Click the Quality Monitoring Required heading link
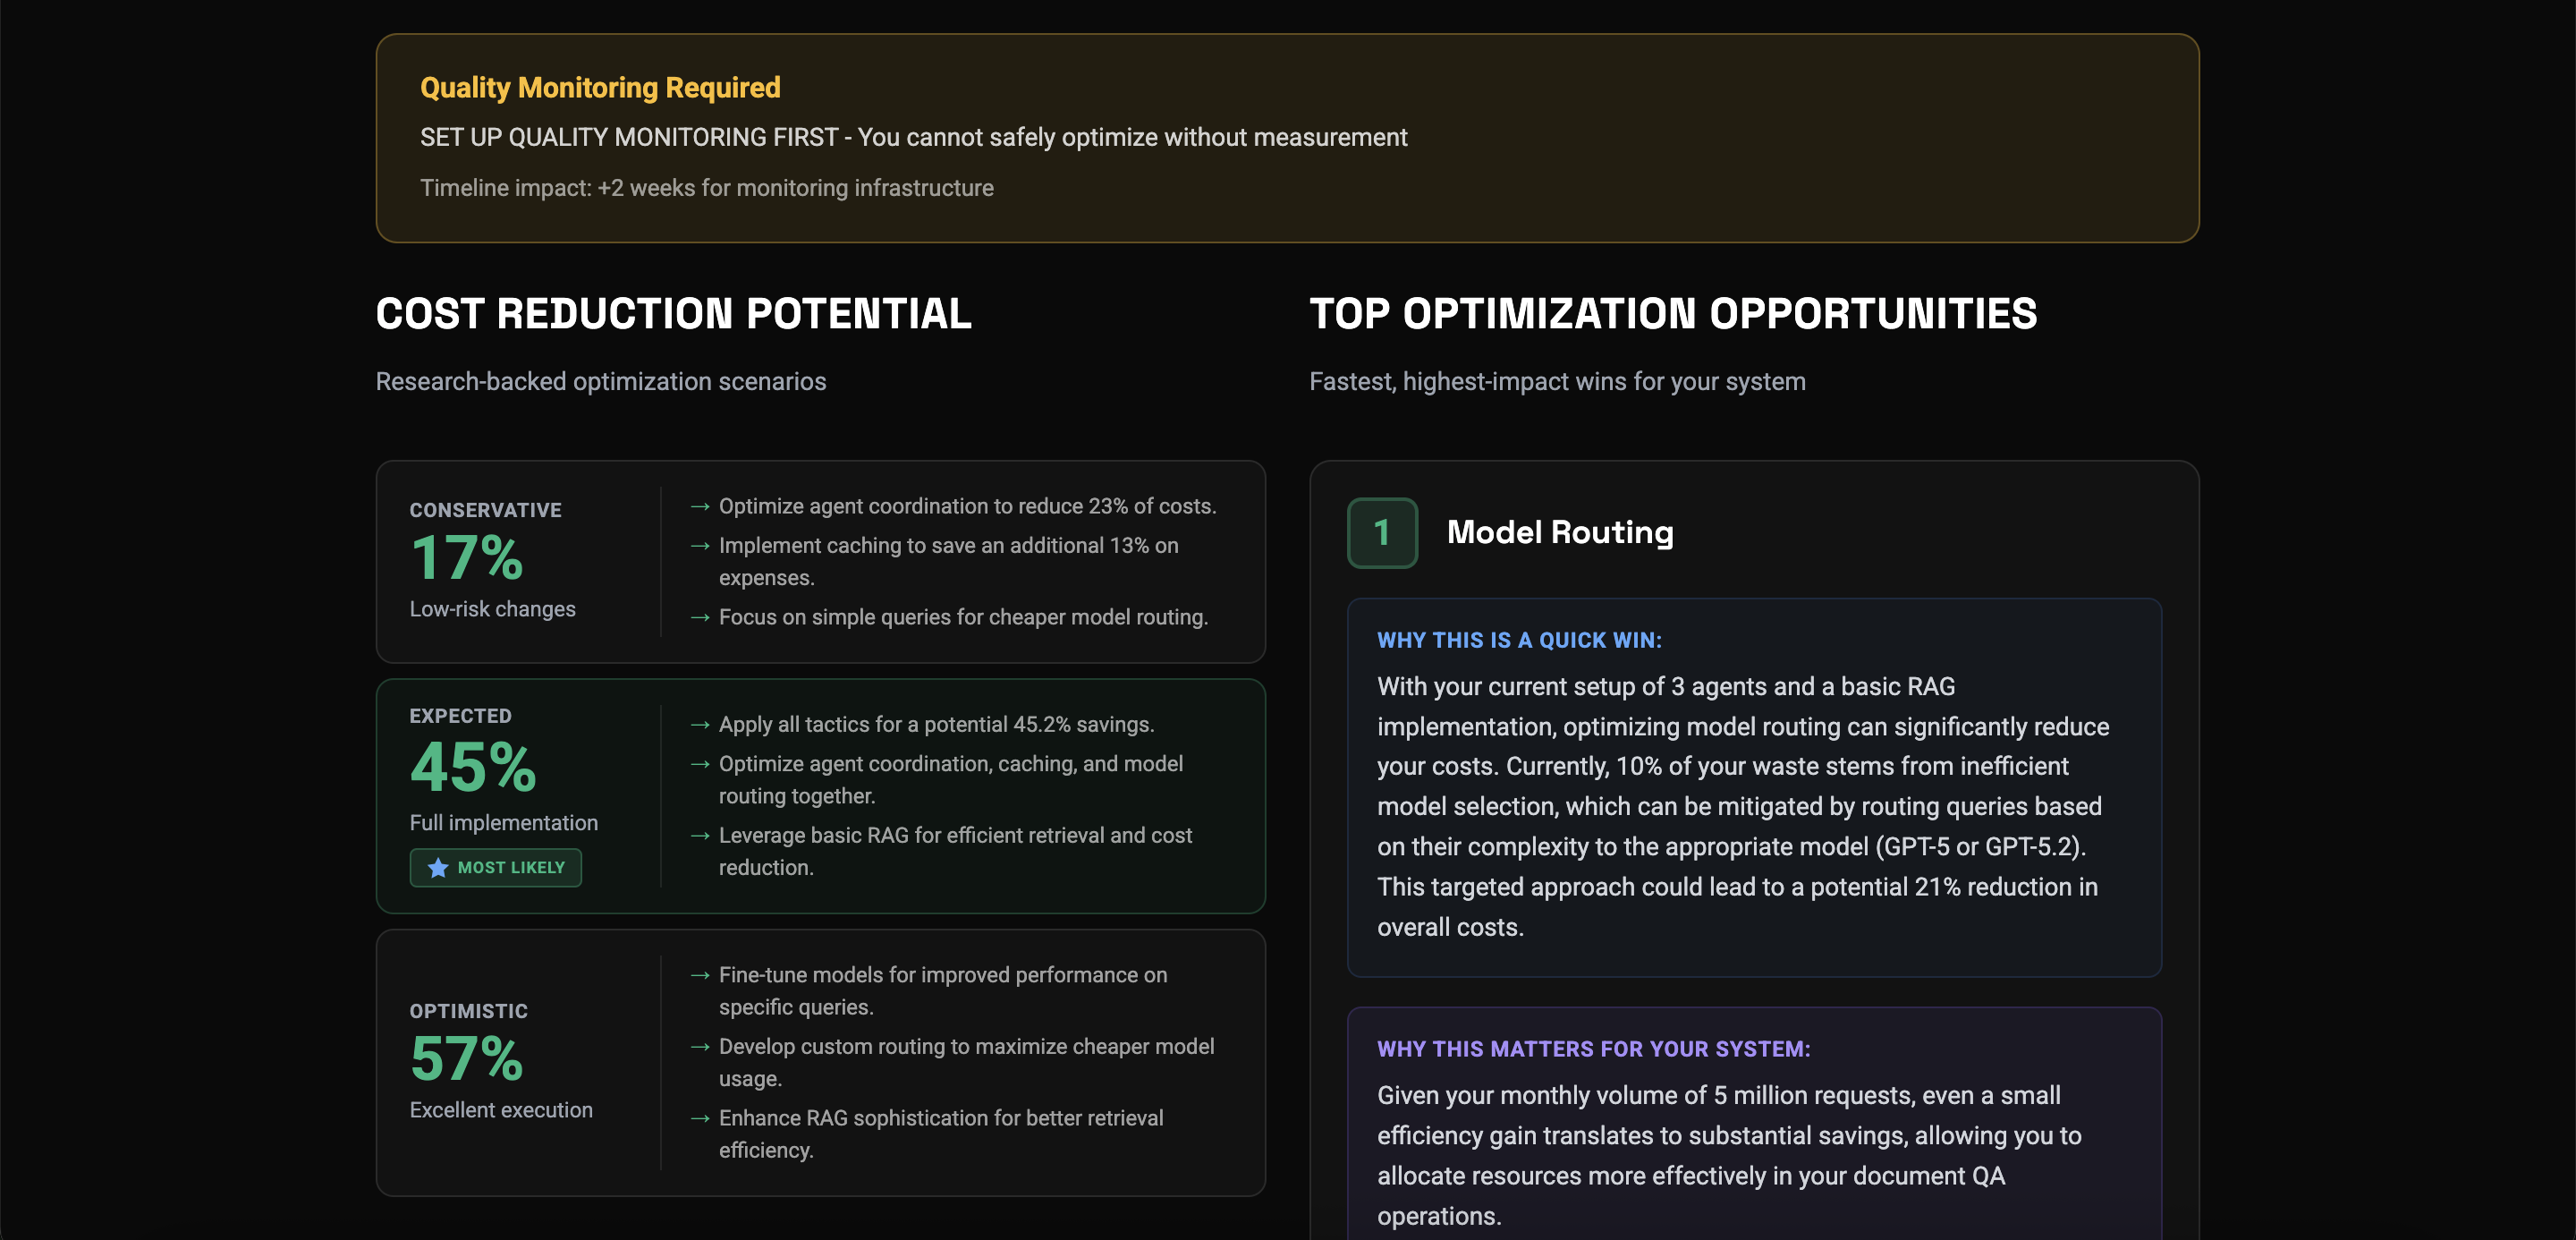The image size is (2576, 1240). click(x=599, y=87)
